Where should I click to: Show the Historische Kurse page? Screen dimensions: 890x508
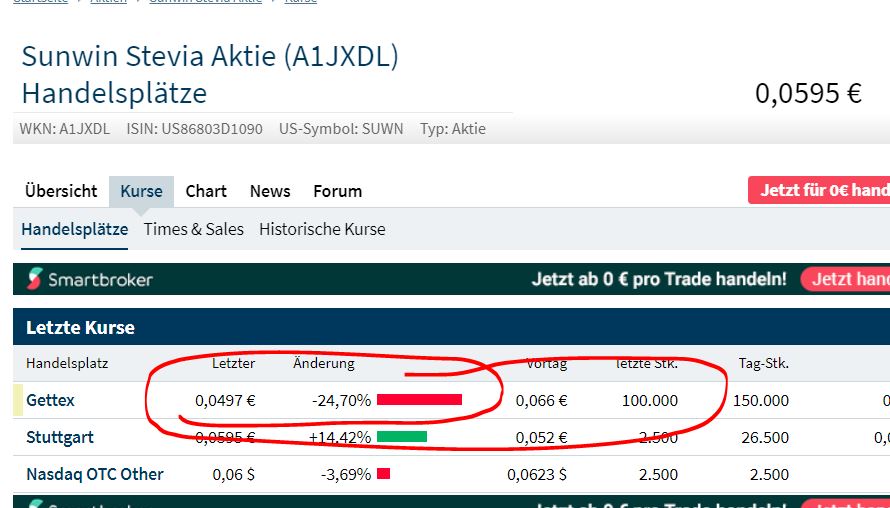(322, 229)
